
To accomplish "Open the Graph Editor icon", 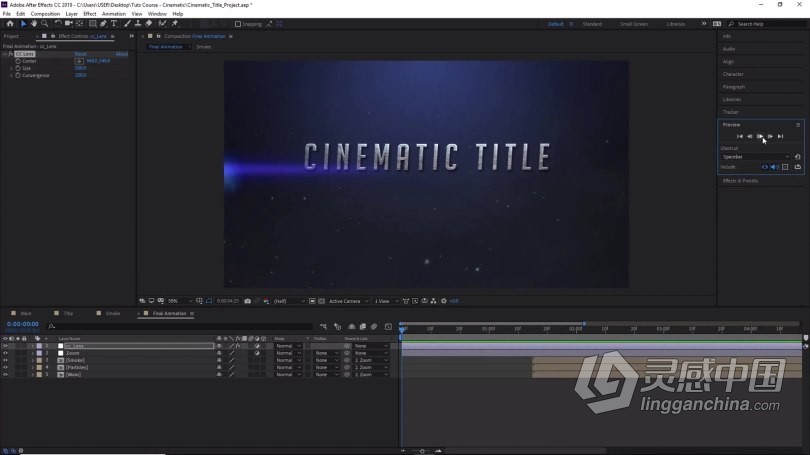I will click(388, 326).
